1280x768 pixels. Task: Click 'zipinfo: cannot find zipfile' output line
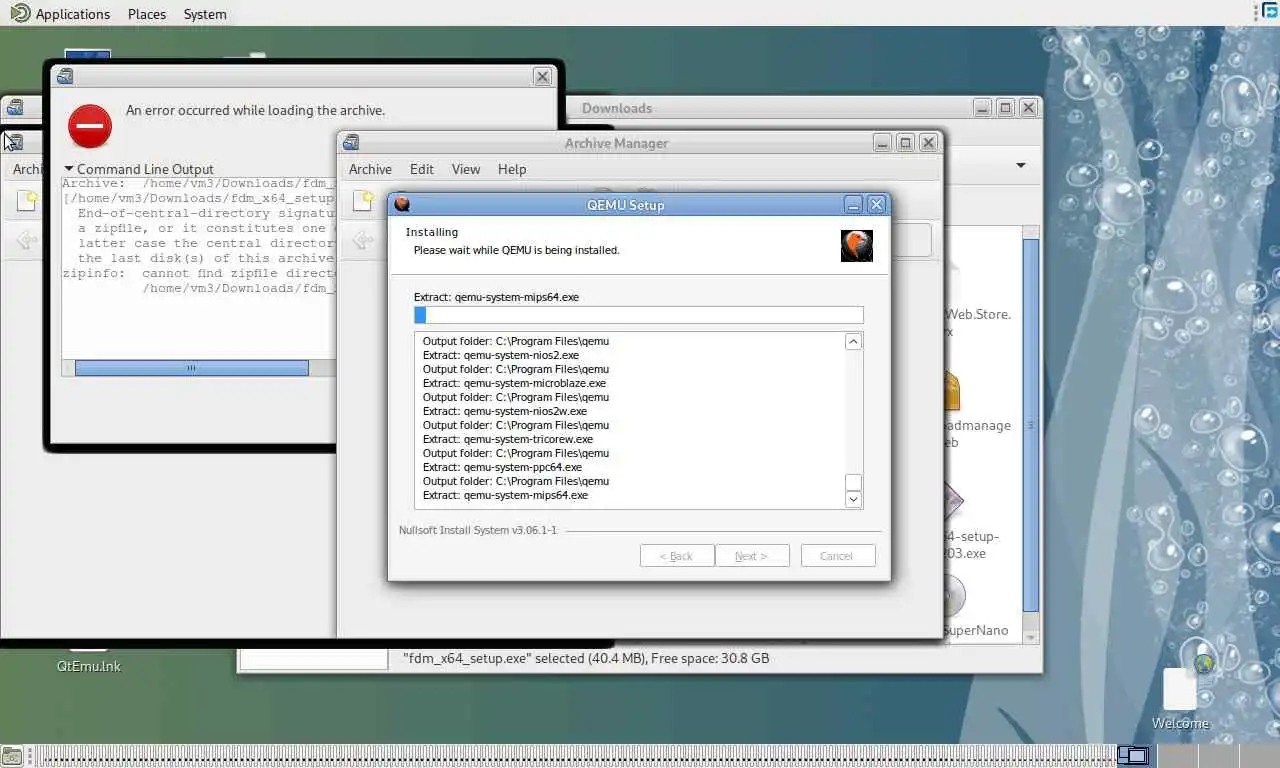(x=199, y=273)
